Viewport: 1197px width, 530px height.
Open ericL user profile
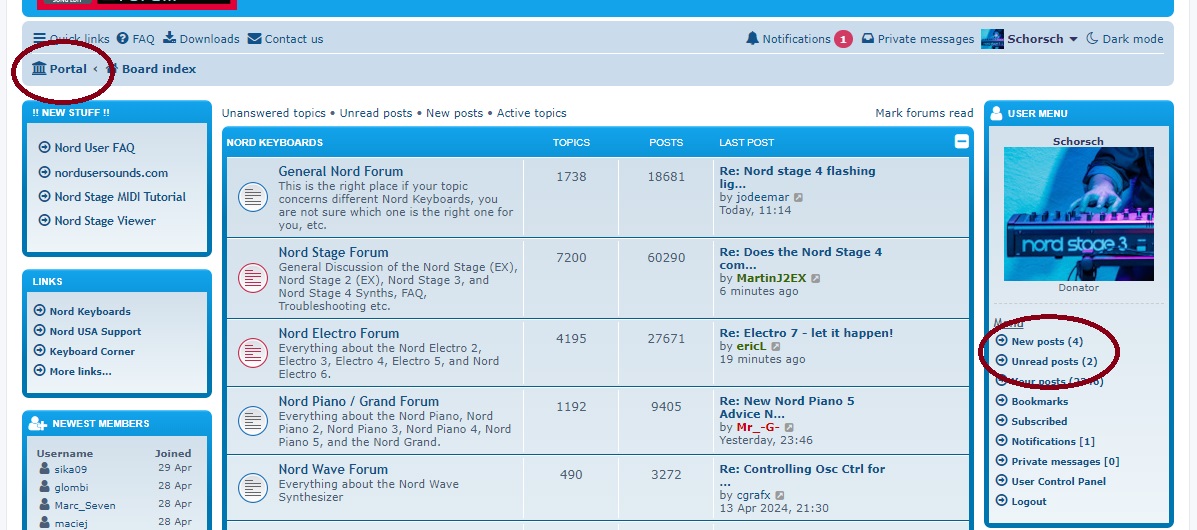pyautogui.click(x=751, y=346)
